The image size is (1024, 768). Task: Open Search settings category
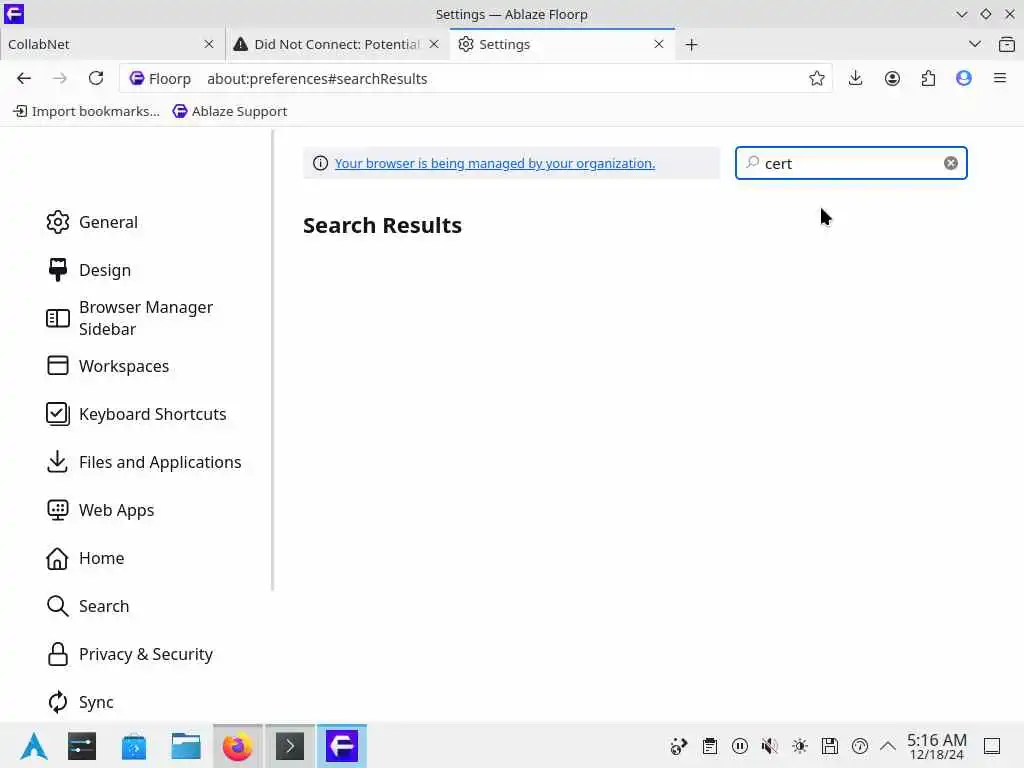point(88,606)
